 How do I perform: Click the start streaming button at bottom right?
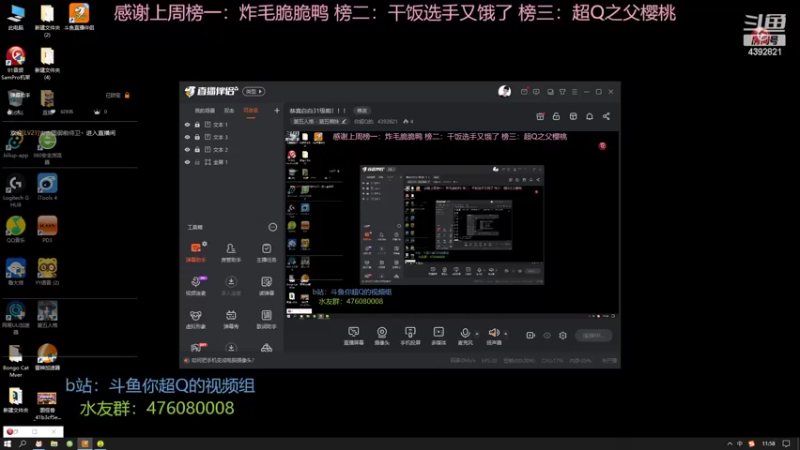(593, 335)
